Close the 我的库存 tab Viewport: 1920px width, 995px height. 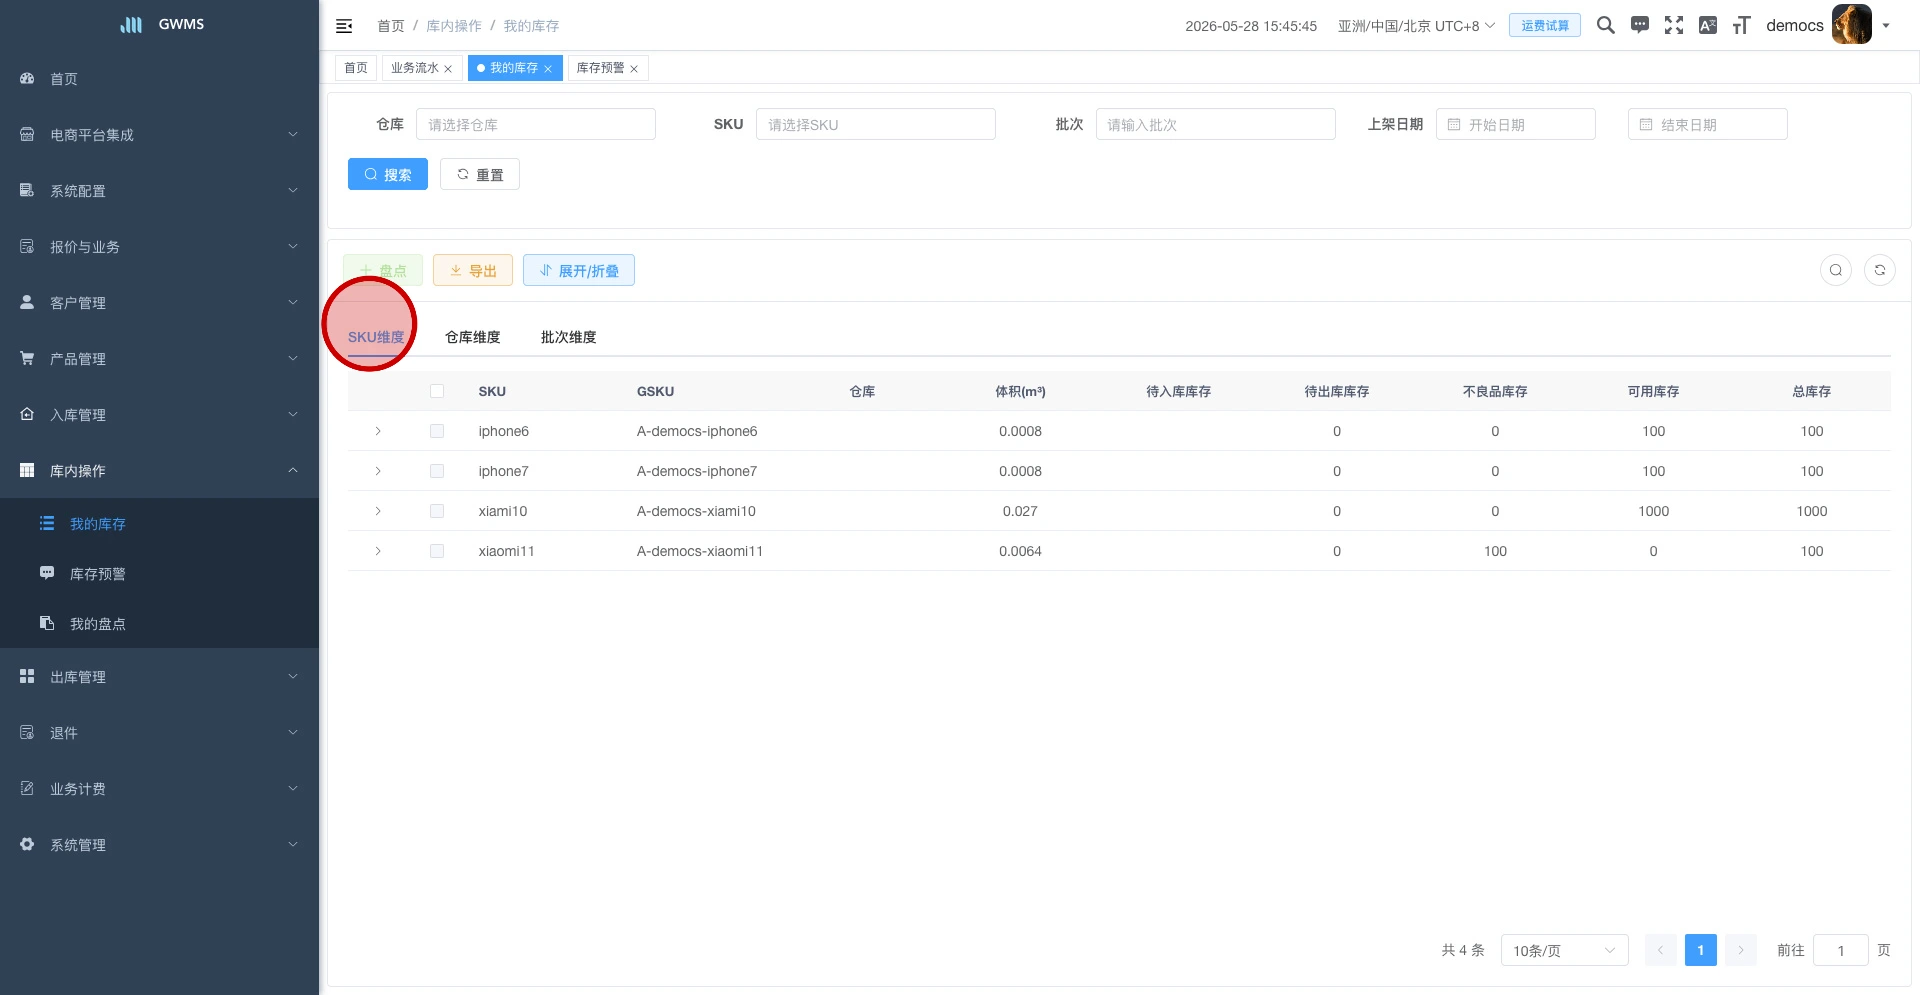pyautogui.click(x=548, y=69)
